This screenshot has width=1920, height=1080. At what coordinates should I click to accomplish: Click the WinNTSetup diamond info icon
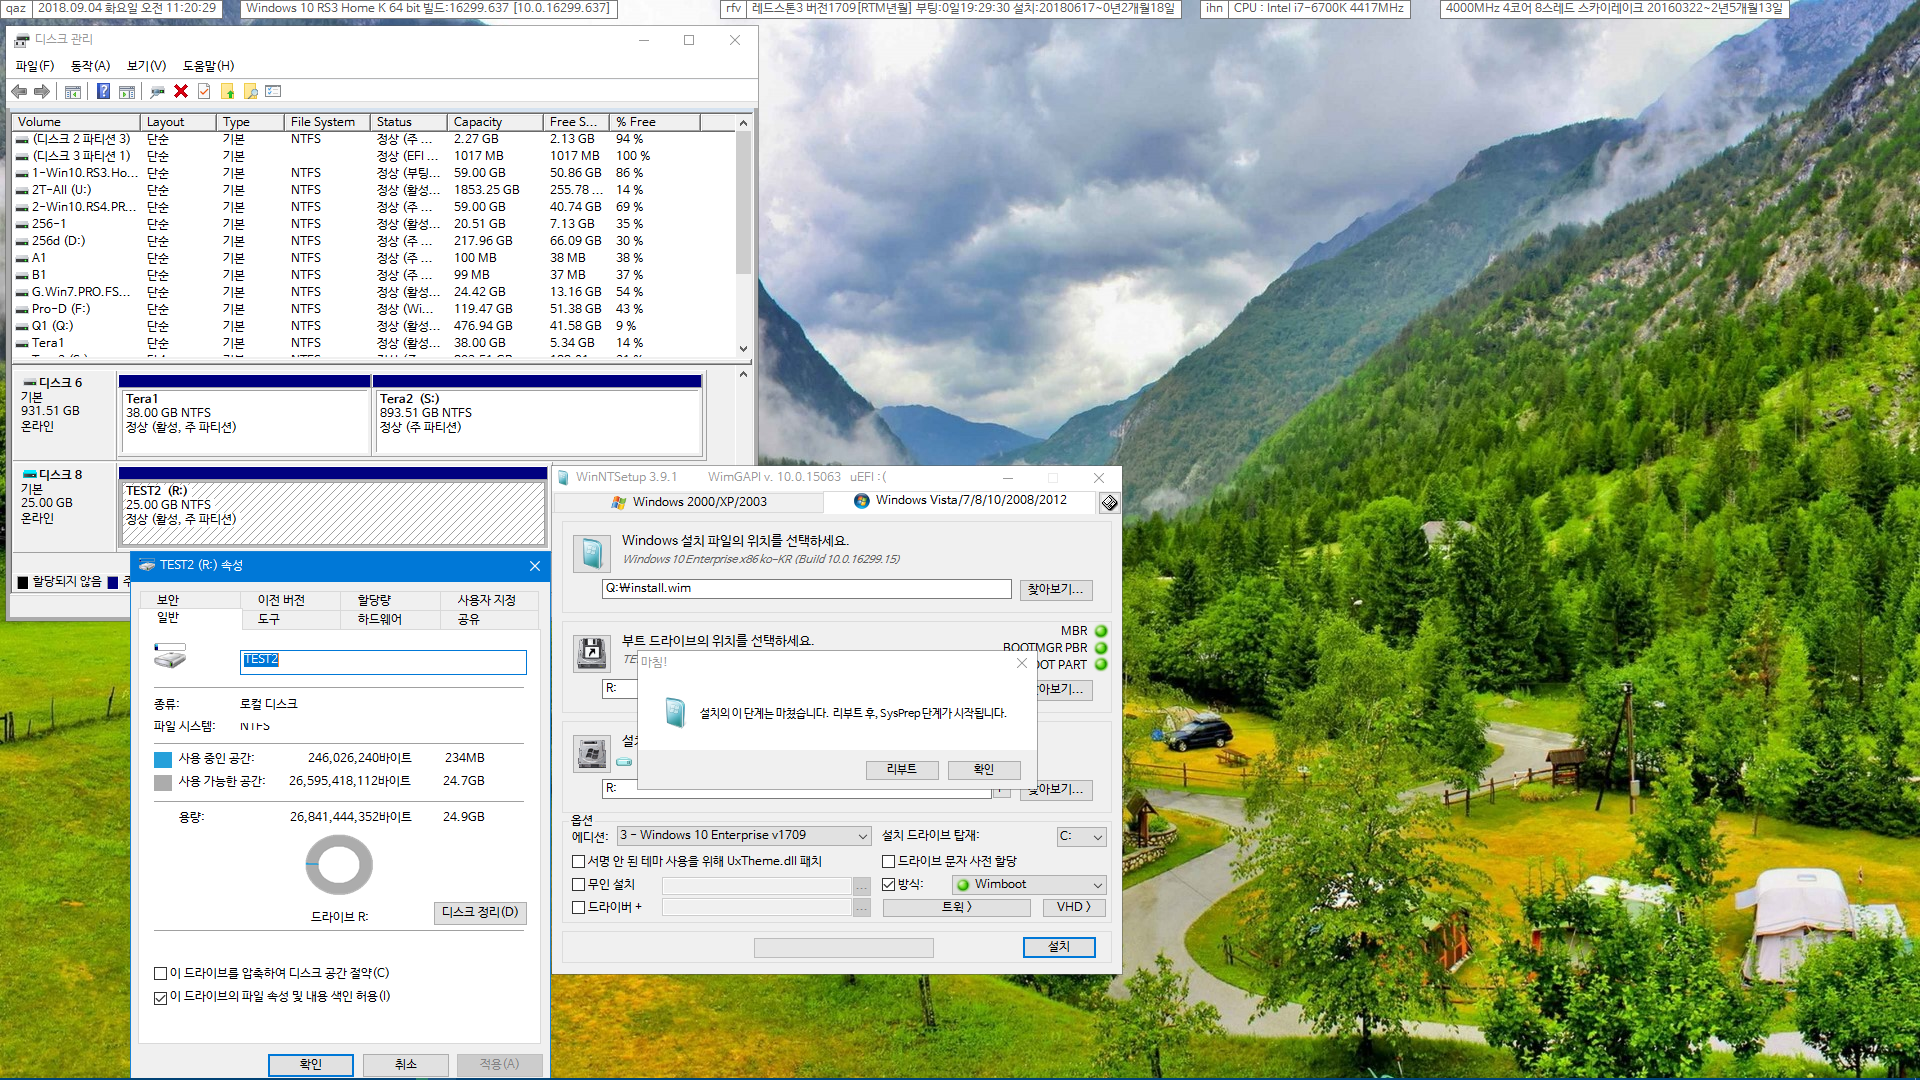[1109, 503]
